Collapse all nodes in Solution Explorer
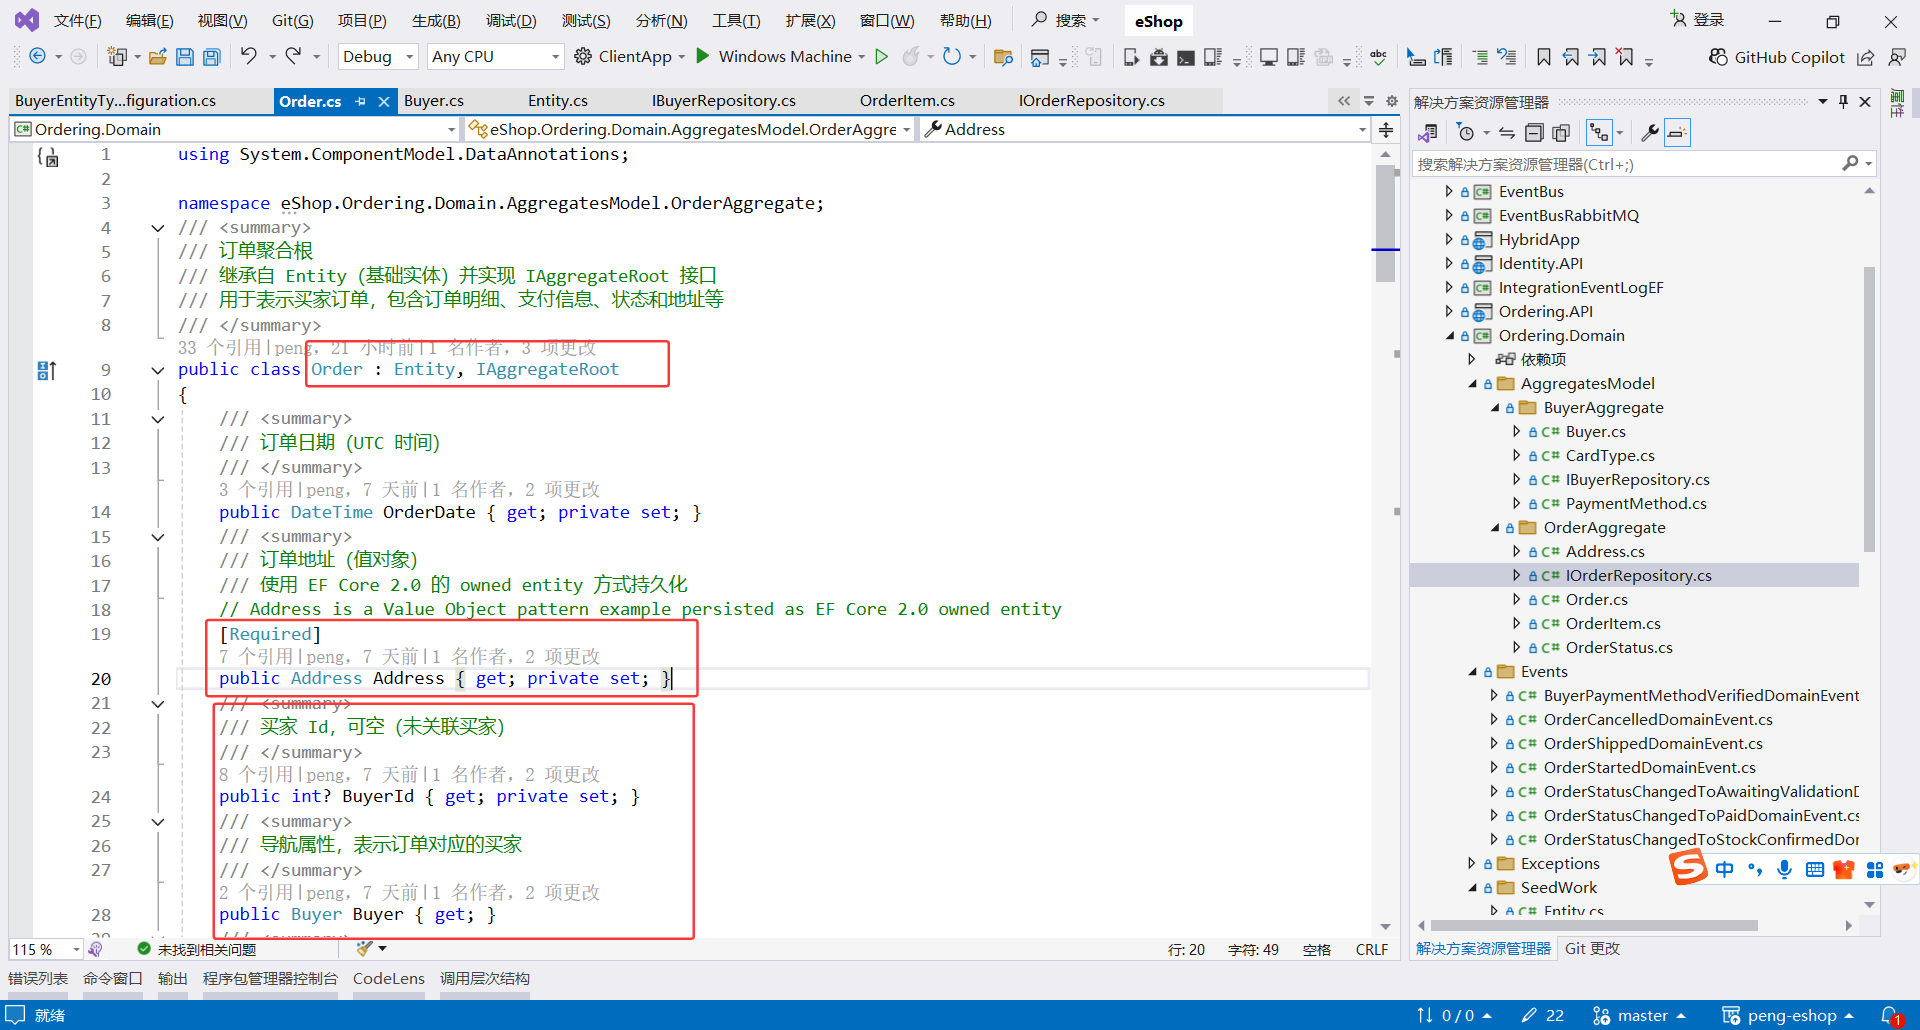 (x=1534, y=132)
